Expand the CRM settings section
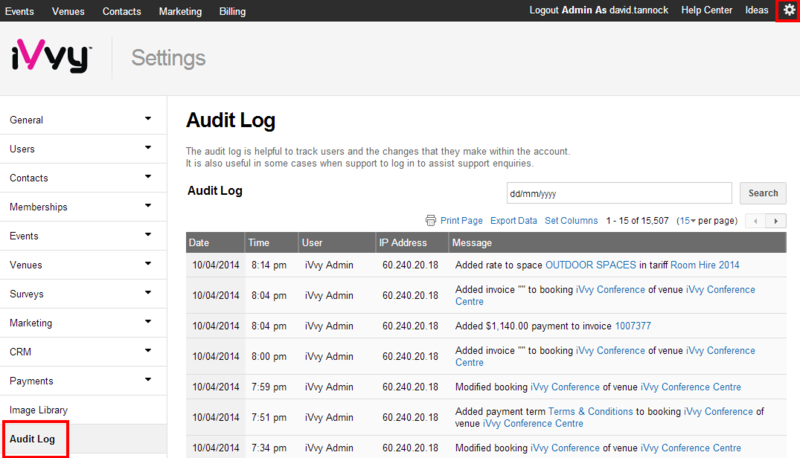This screenshot has width=800, height=458. click(84, 352)
